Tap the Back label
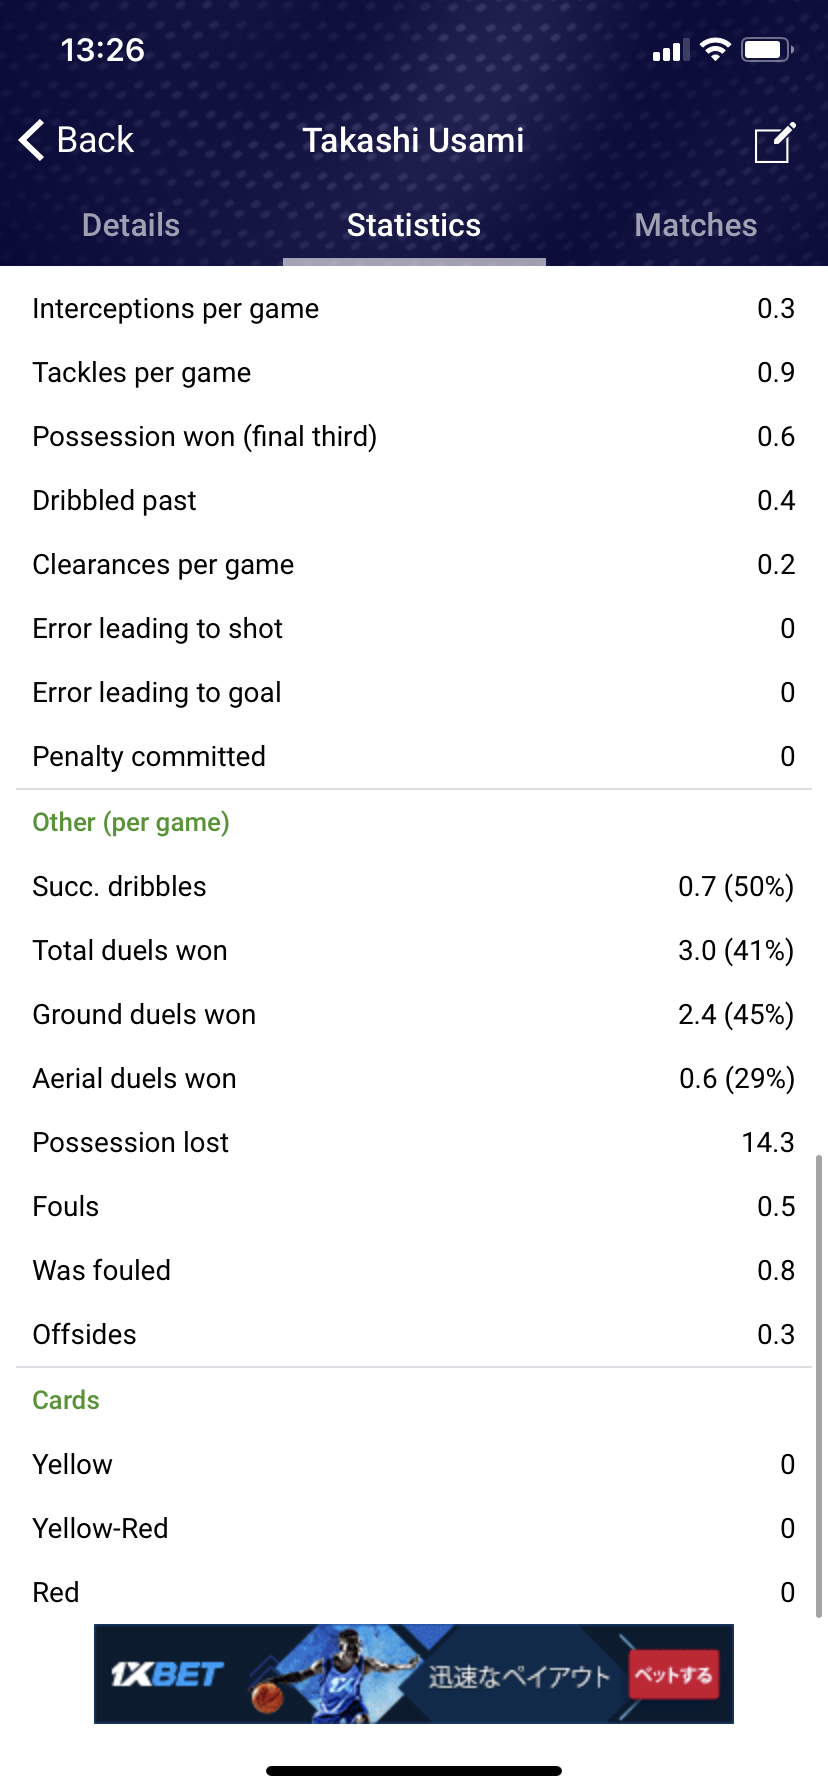828x1792 pixels. pos(95,140)
